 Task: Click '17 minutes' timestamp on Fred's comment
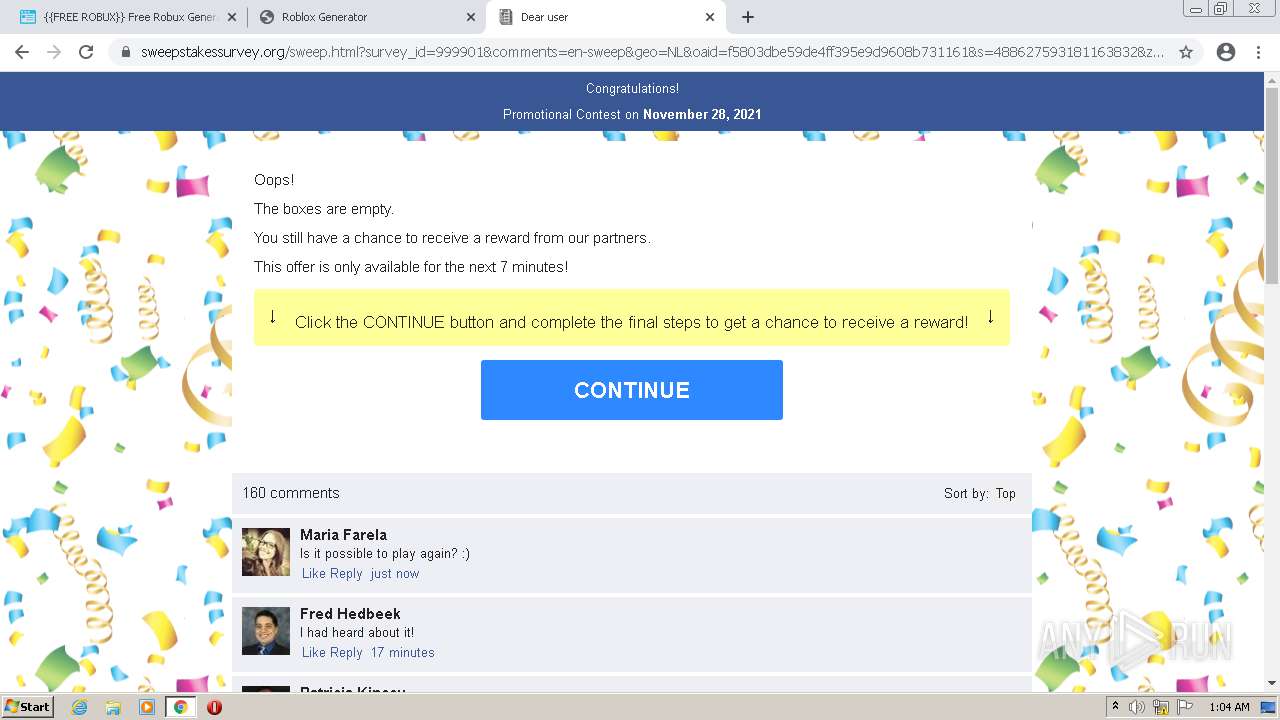coord(402,652)
